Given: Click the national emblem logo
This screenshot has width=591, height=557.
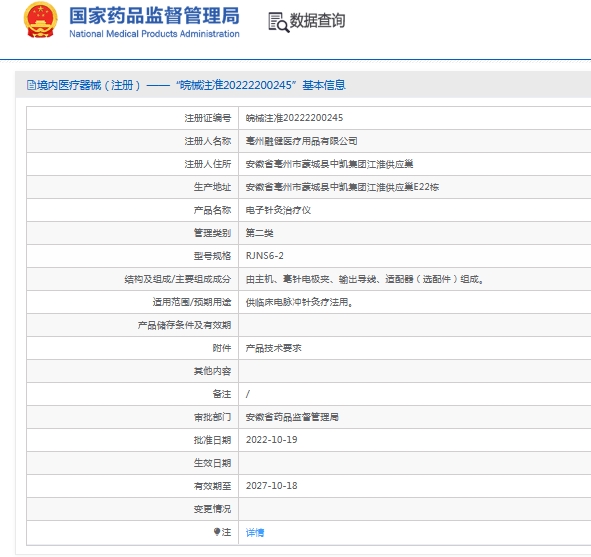Looking at the screenshot, I should pyautogui.click(x=41, y=21).
